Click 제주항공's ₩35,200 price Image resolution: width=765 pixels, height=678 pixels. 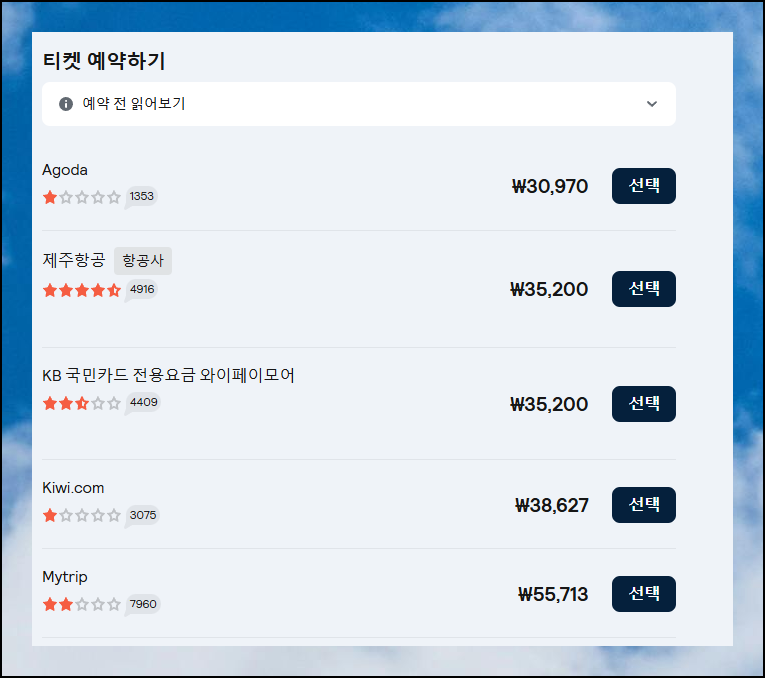[x=549, y=289]
